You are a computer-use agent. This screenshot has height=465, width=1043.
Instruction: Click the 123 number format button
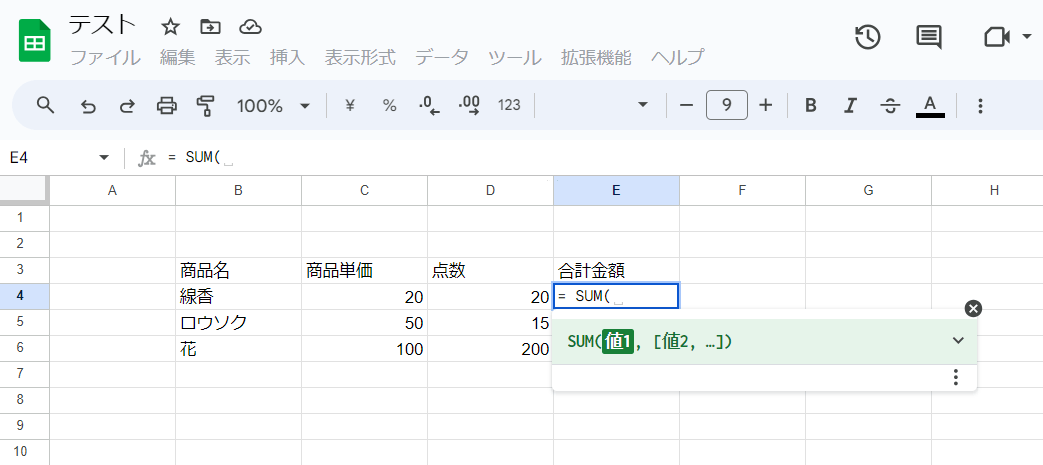[509, 106]
